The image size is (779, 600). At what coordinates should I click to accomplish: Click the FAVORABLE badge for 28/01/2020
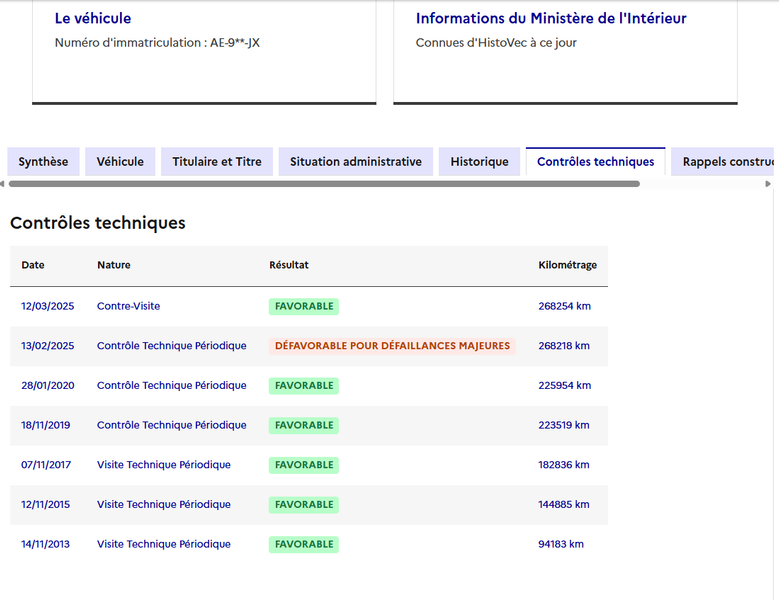point(304,386)
